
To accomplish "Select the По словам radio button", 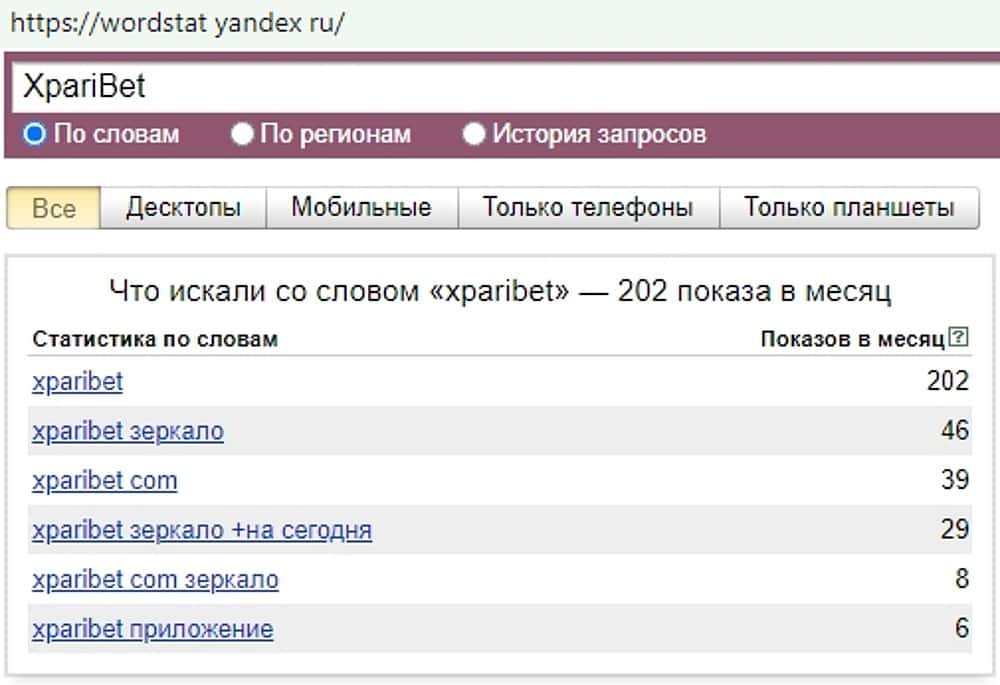I will [x=35, y=134].
